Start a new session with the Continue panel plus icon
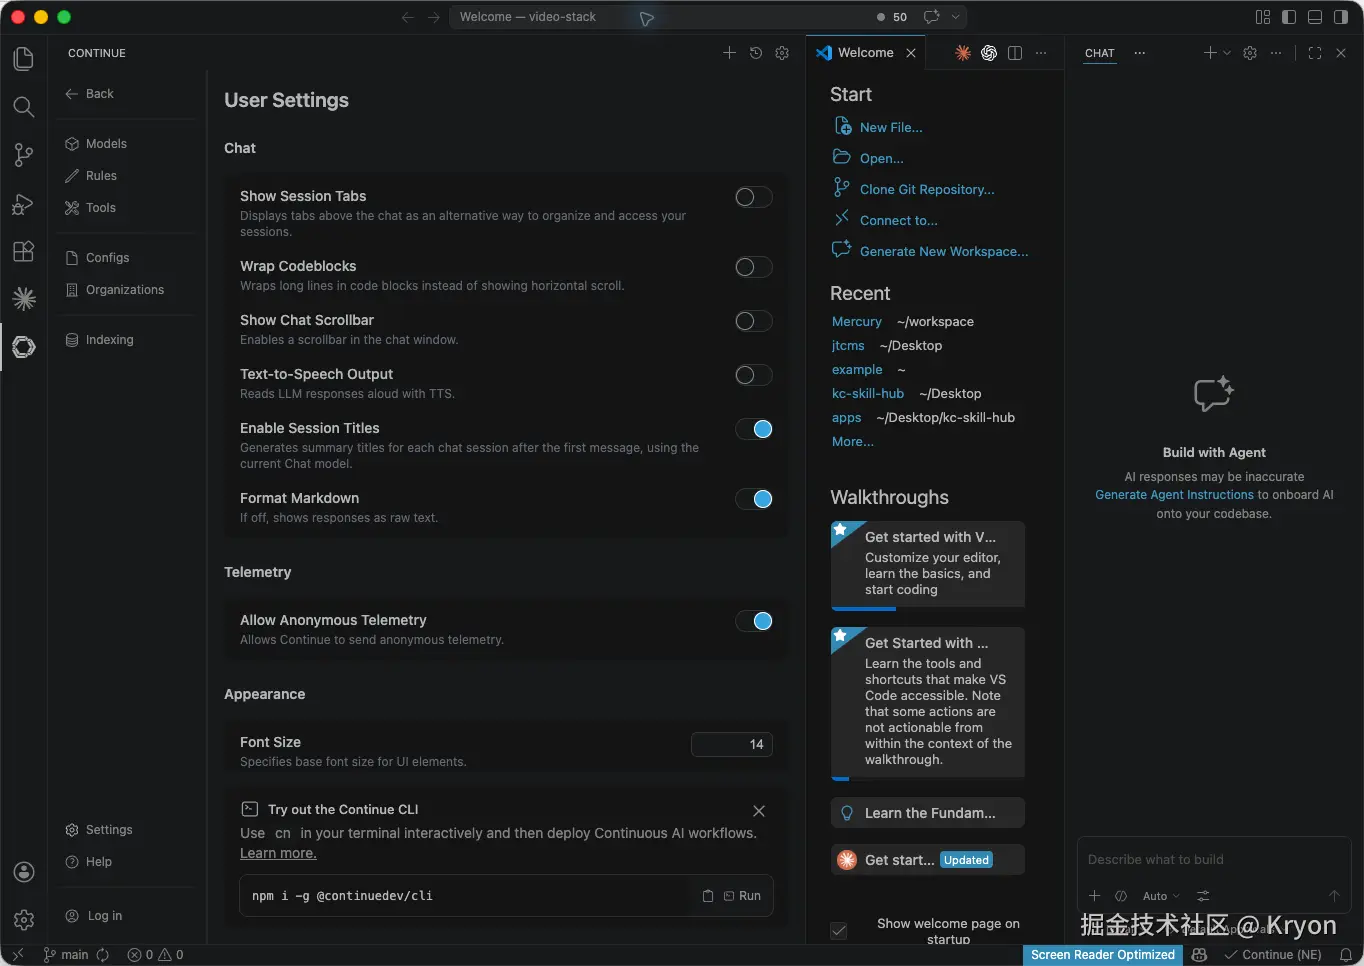Viewport: 1364px width, 966px height. point(729,53)
